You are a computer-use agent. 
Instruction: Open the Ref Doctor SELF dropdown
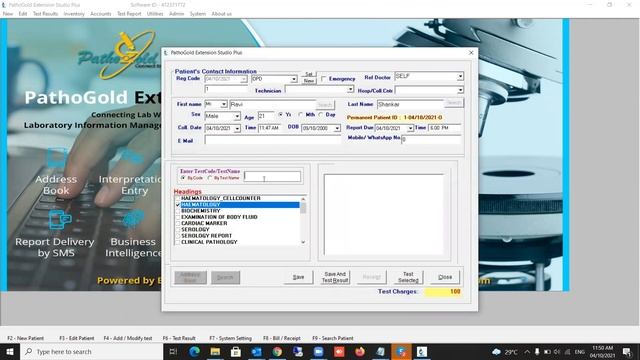tap(460, 76)
